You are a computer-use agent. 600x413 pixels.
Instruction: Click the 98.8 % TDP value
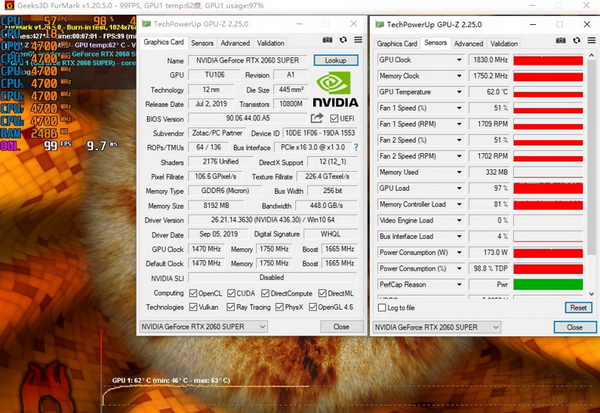point(490,269)
